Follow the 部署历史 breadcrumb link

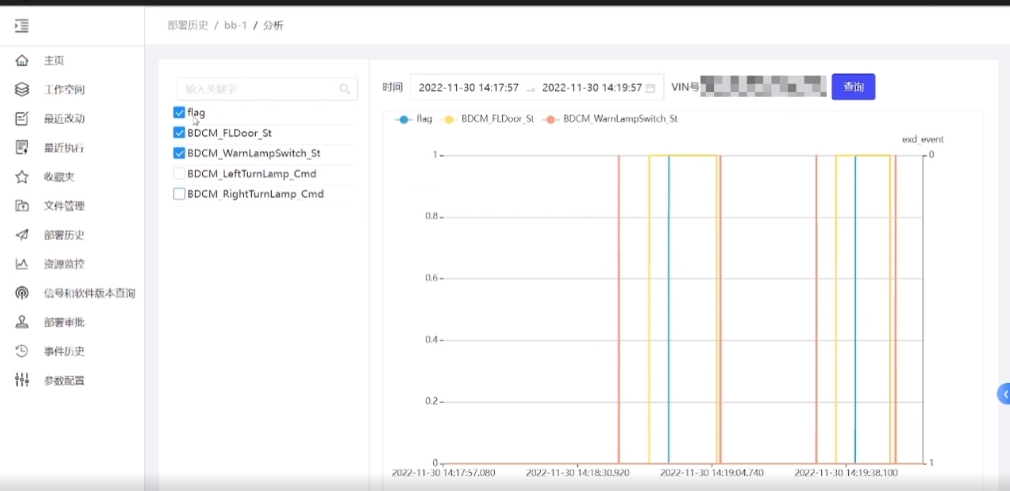(x=187, y=26)
